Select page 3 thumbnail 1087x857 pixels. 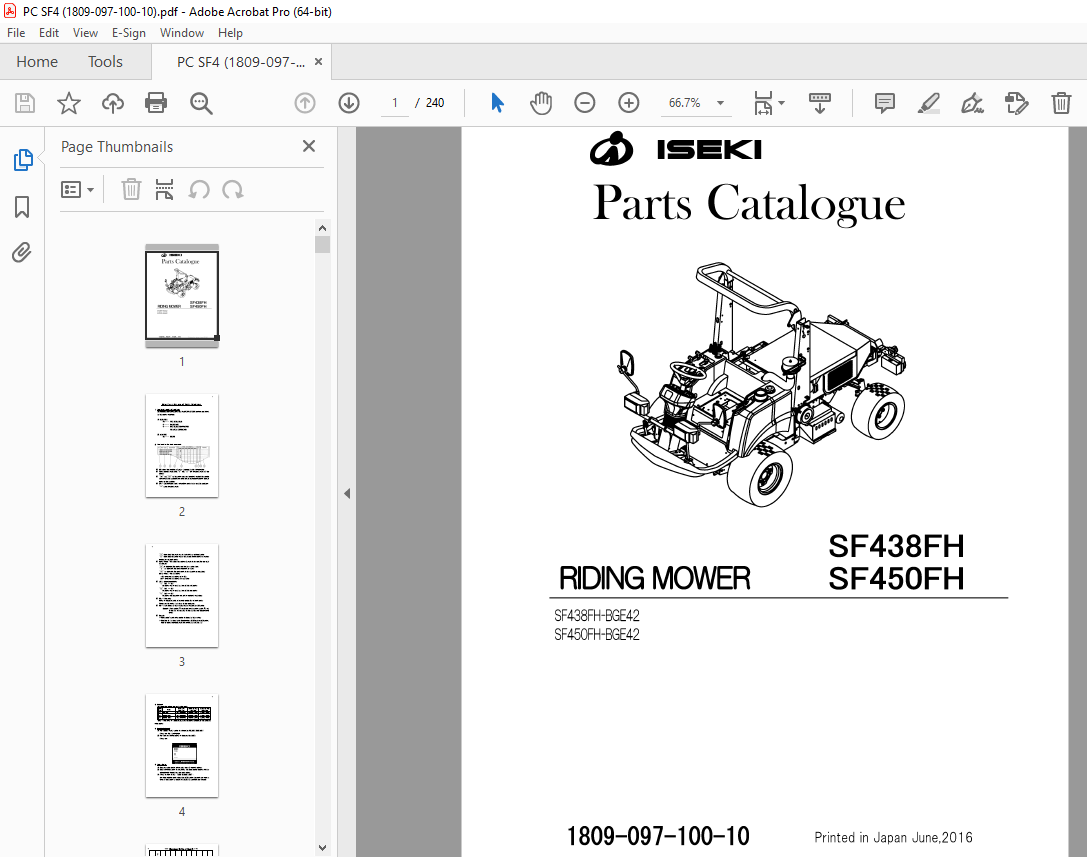(182, 596)
